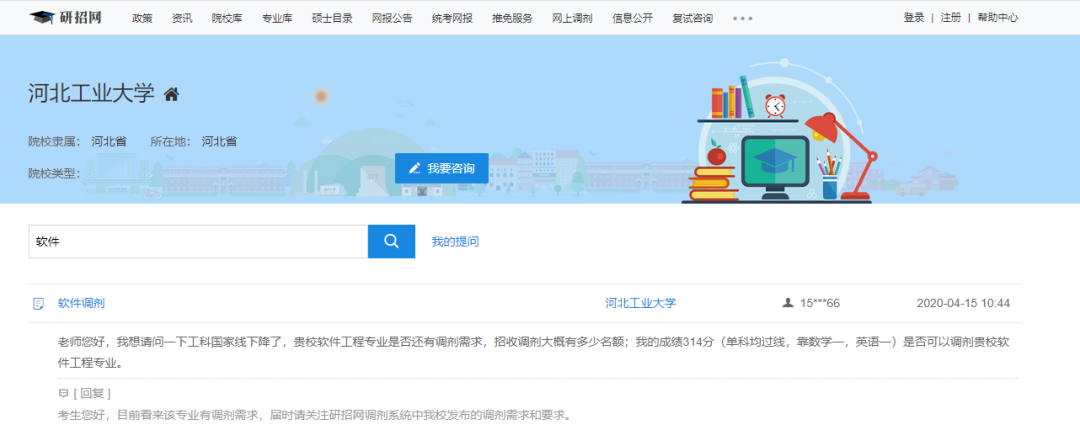Open 网报公告 in the navigation bar

[x=392, y=18]
